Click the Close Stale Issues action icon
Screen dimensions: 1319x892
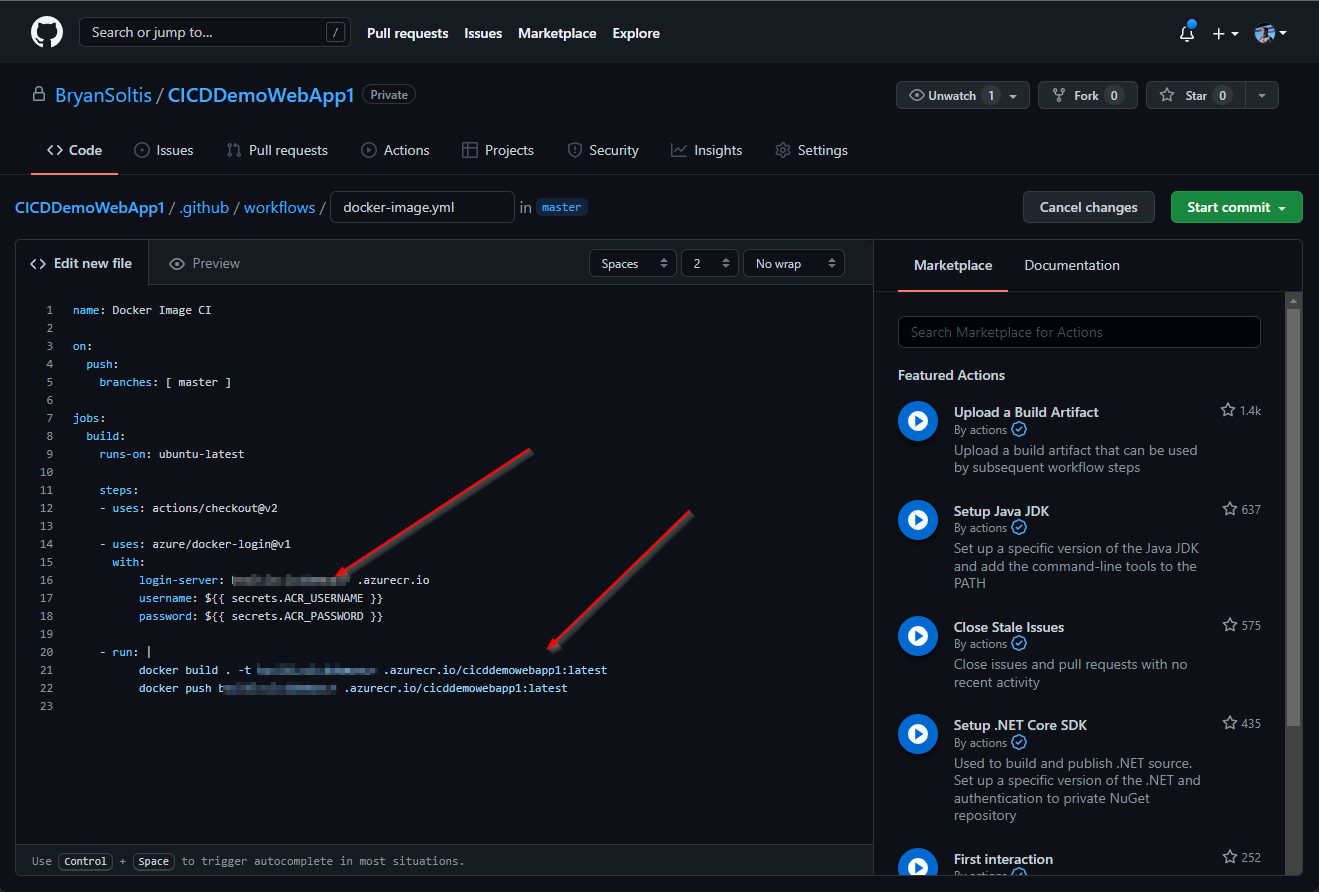pos(917,636)
